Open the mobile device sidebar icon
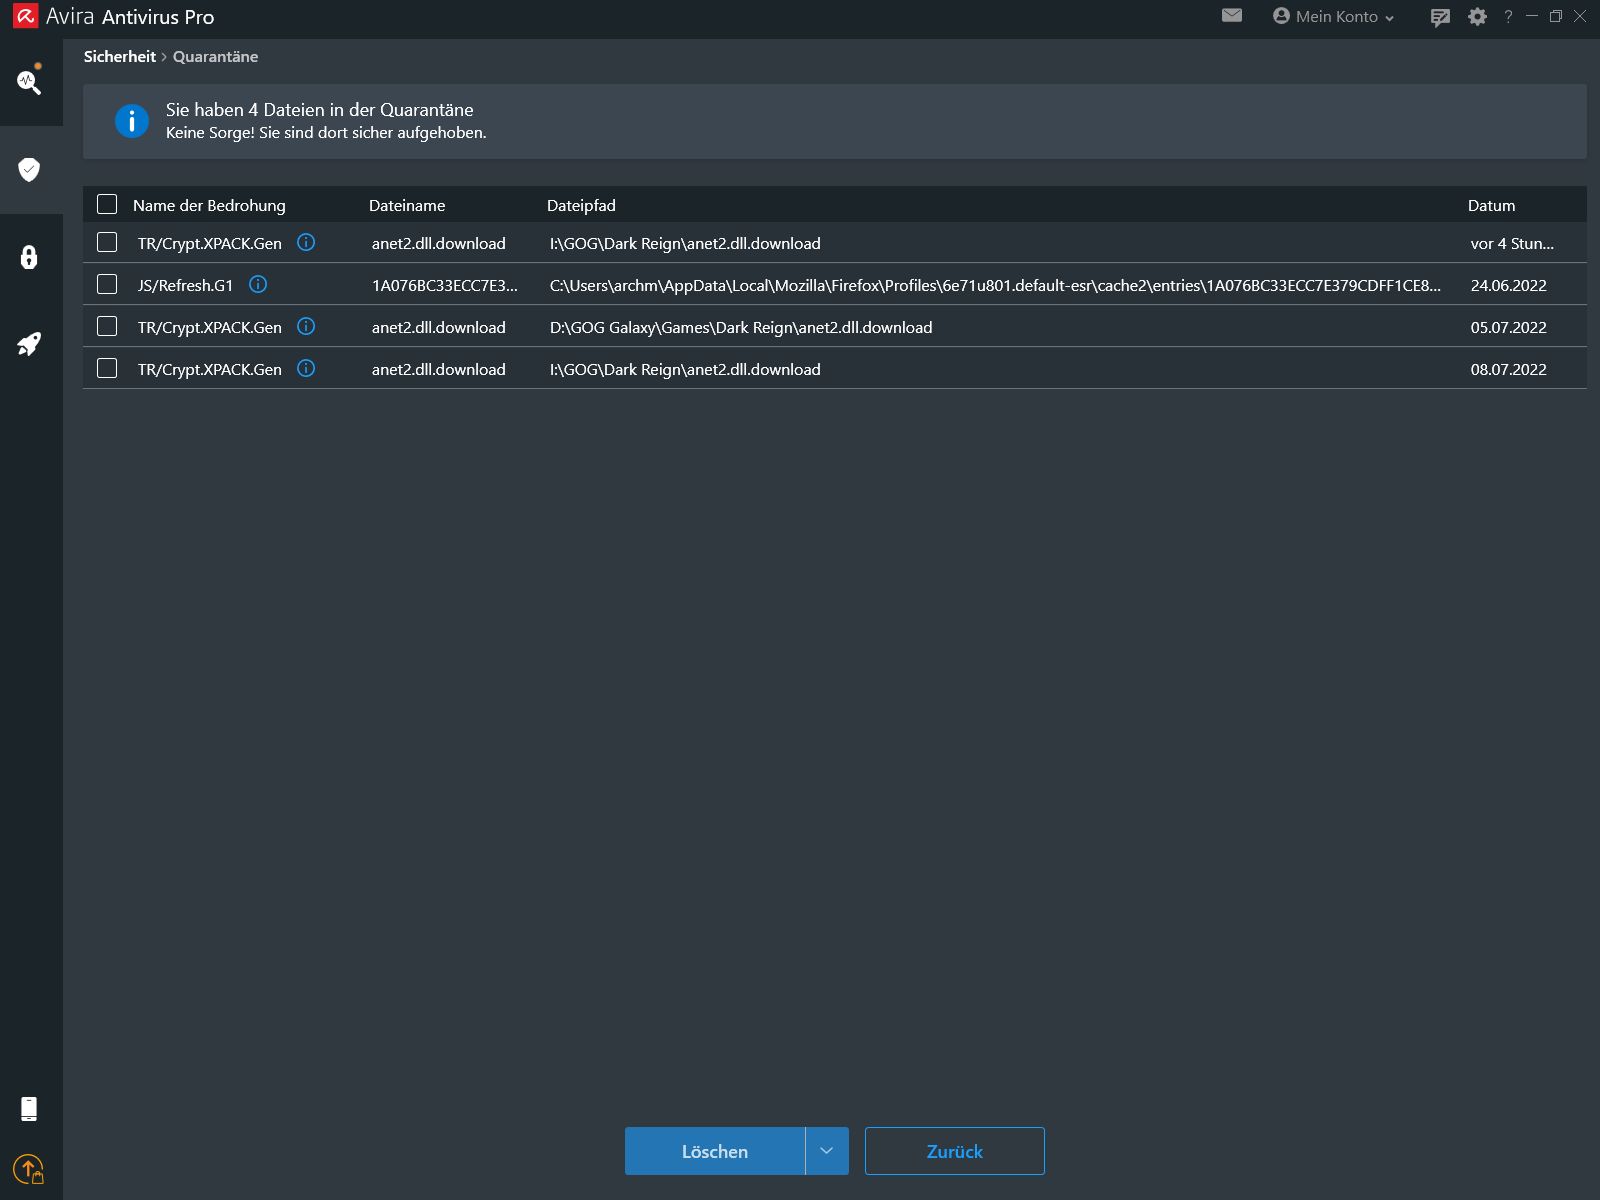The width and height of the screenshot is (1600, 1200). click(29, 1108)
